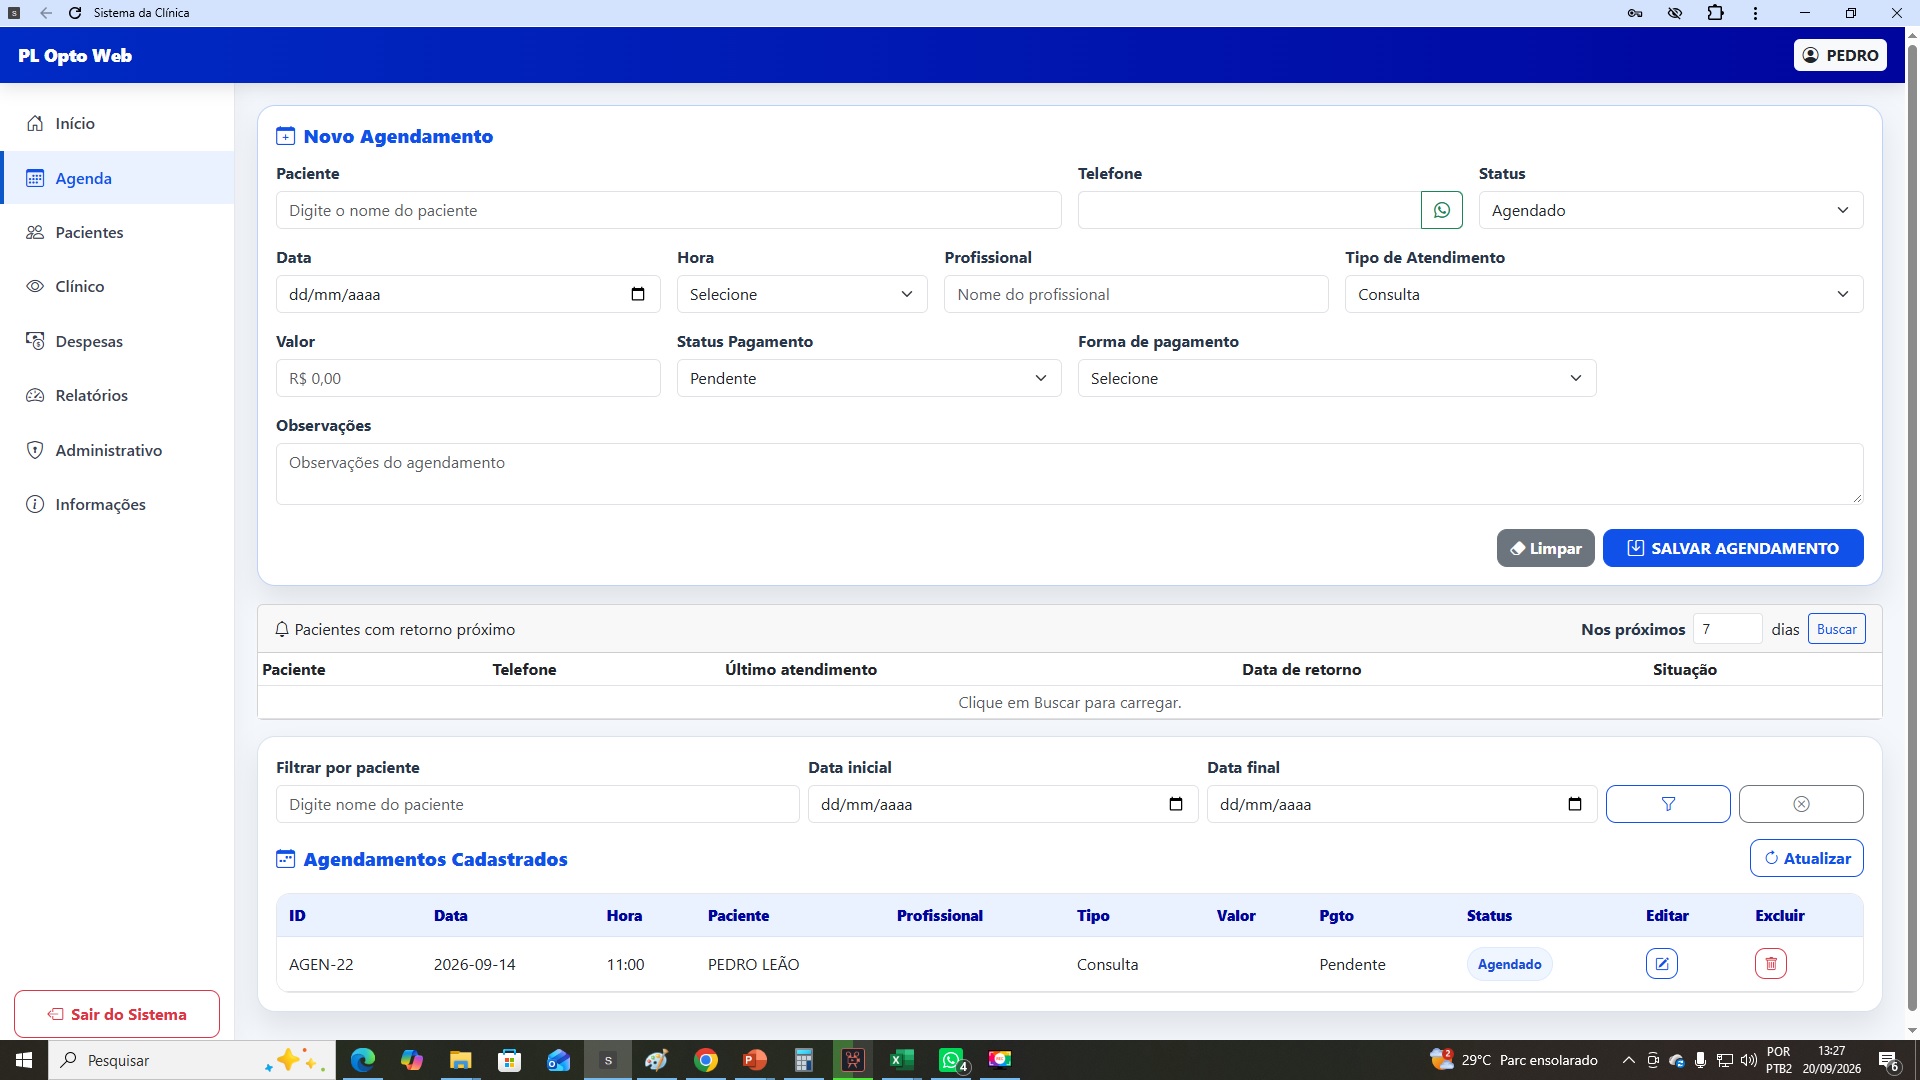This screenshot has height=1080, width=1920.
Task: Expand Tipo de Atendimento dropdown
Action: click(x=1604, y=294)
